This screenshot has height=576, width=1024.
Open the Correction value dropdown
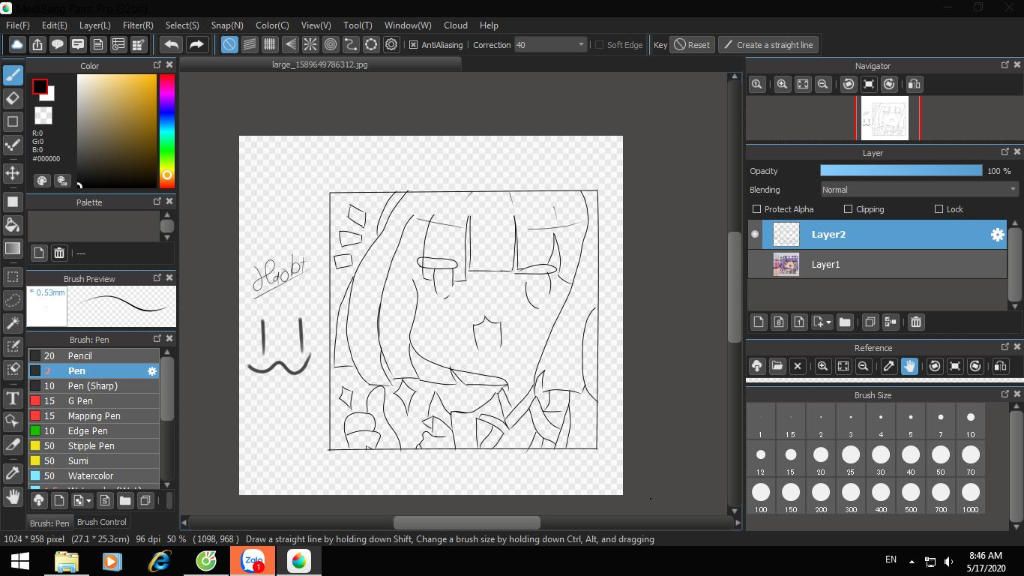pos(581,45)
